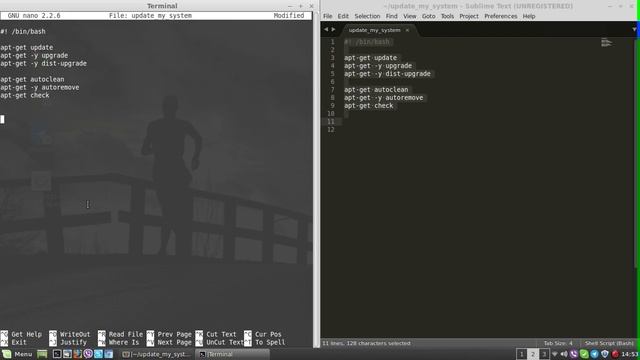Open Viber from the taskbar launchers
Image resolution: width=640 pixels, height=360 pixels.
88,354
